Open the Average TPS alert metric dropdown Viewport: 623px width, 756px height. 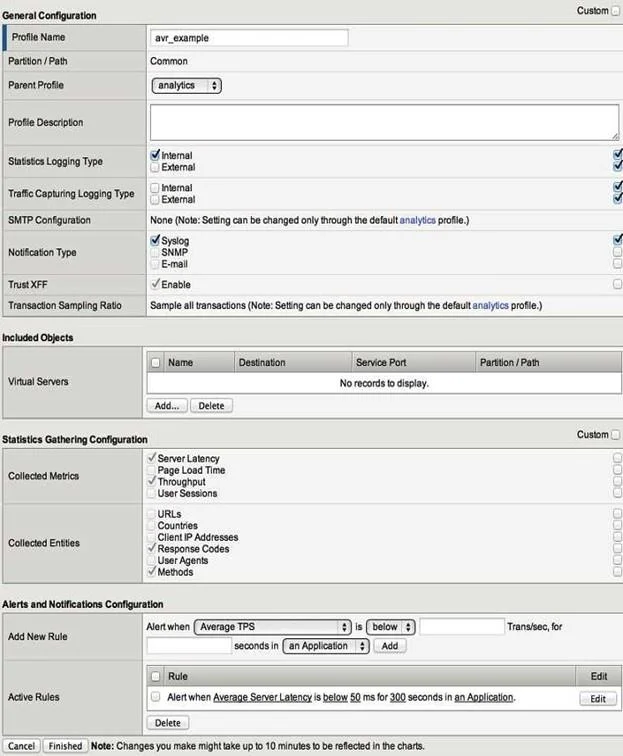pos(272,627)
